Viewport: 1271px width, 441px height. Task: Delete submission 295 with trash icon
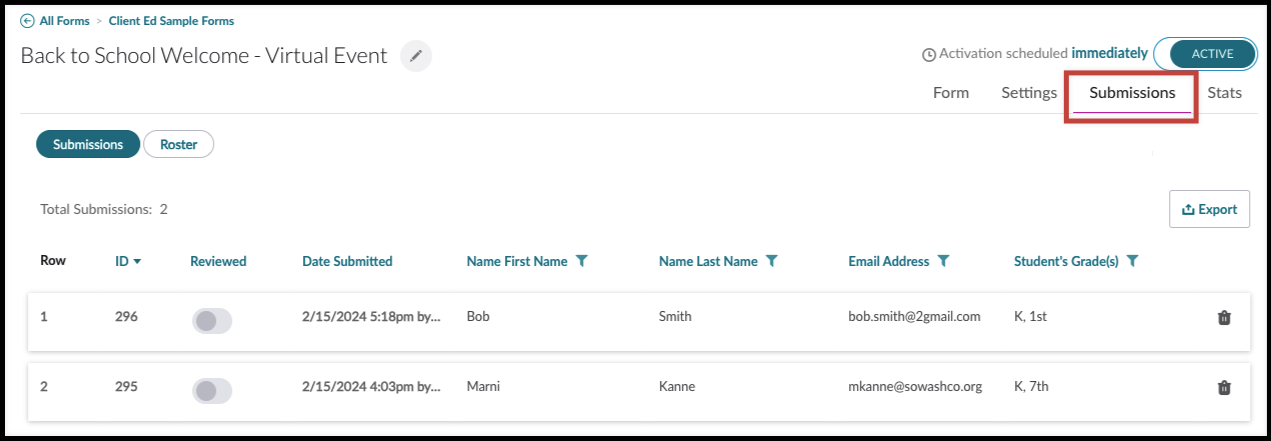(1224, 387)
